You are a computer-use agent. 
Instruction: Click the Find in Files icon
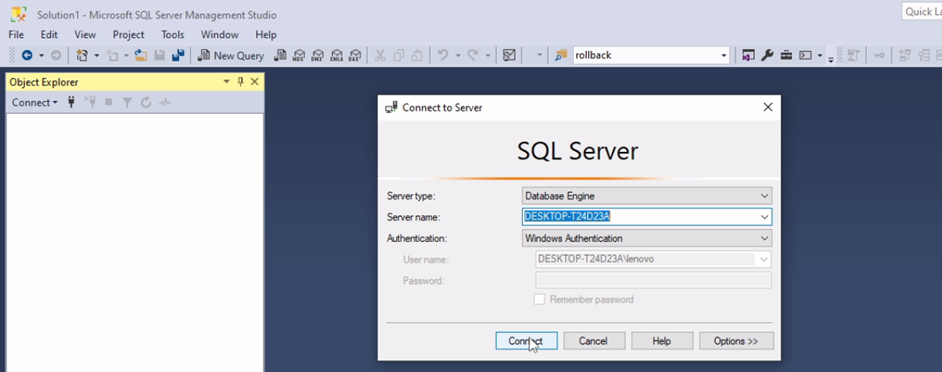561,55
